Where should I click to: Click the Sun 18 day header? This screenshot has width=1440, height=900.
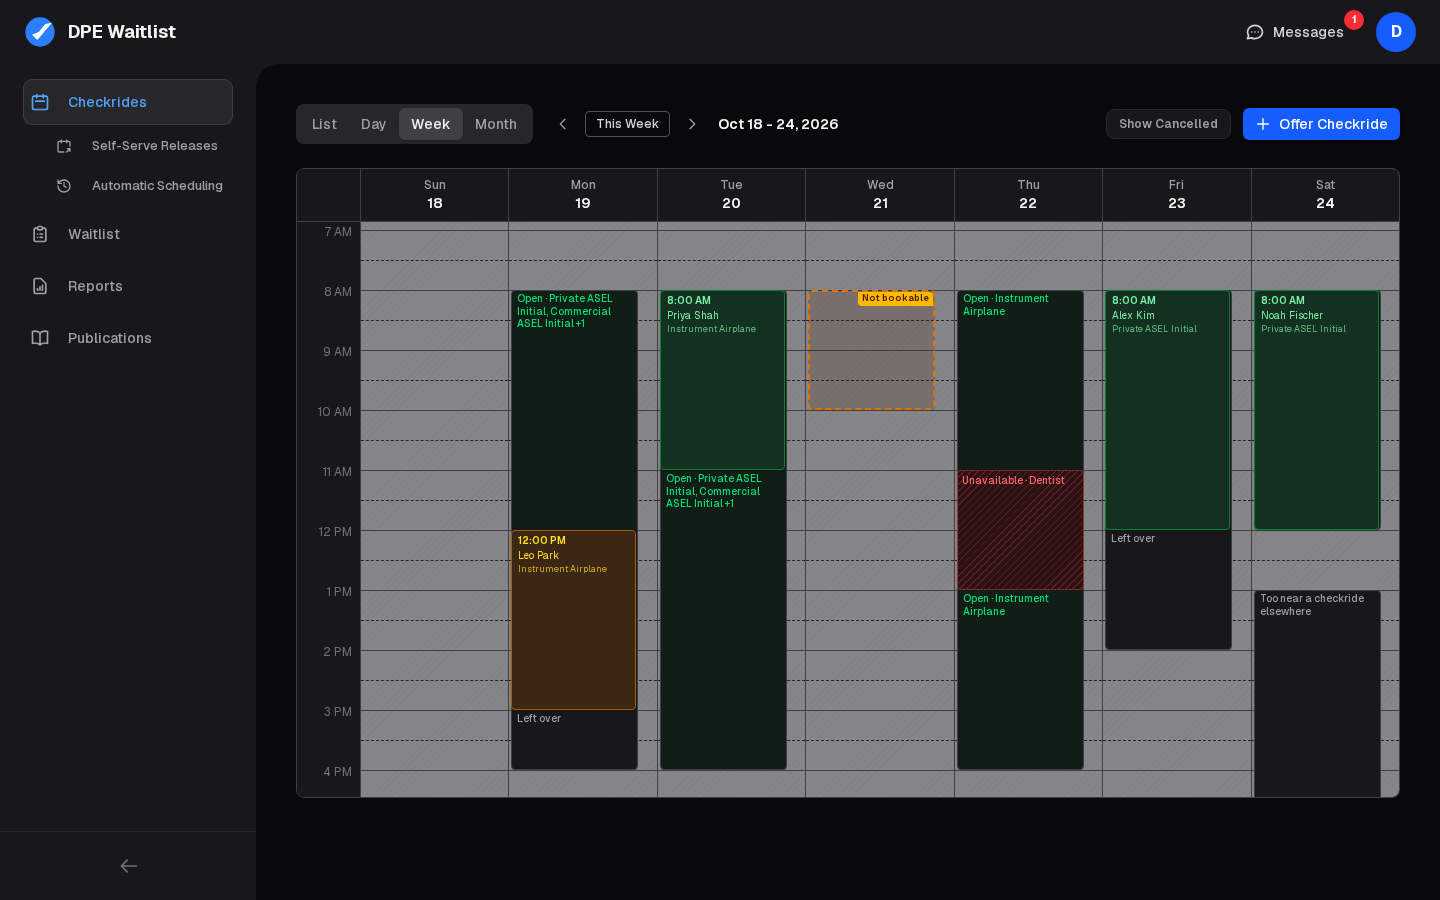point(435,195)
